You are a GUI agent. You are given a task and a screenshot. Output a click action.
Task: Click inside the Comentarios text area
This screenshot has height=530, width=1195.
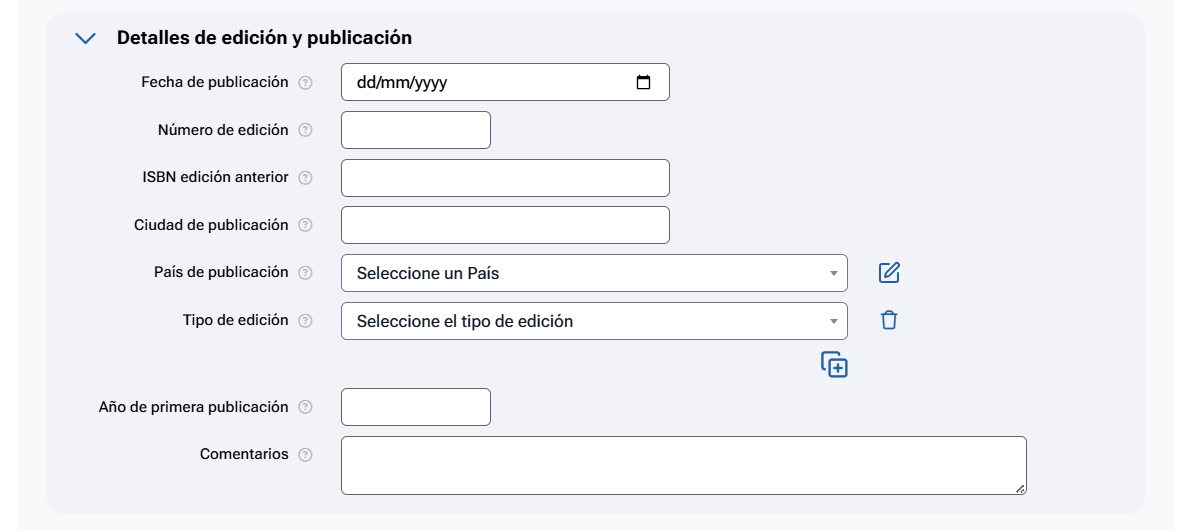(683, 465)
